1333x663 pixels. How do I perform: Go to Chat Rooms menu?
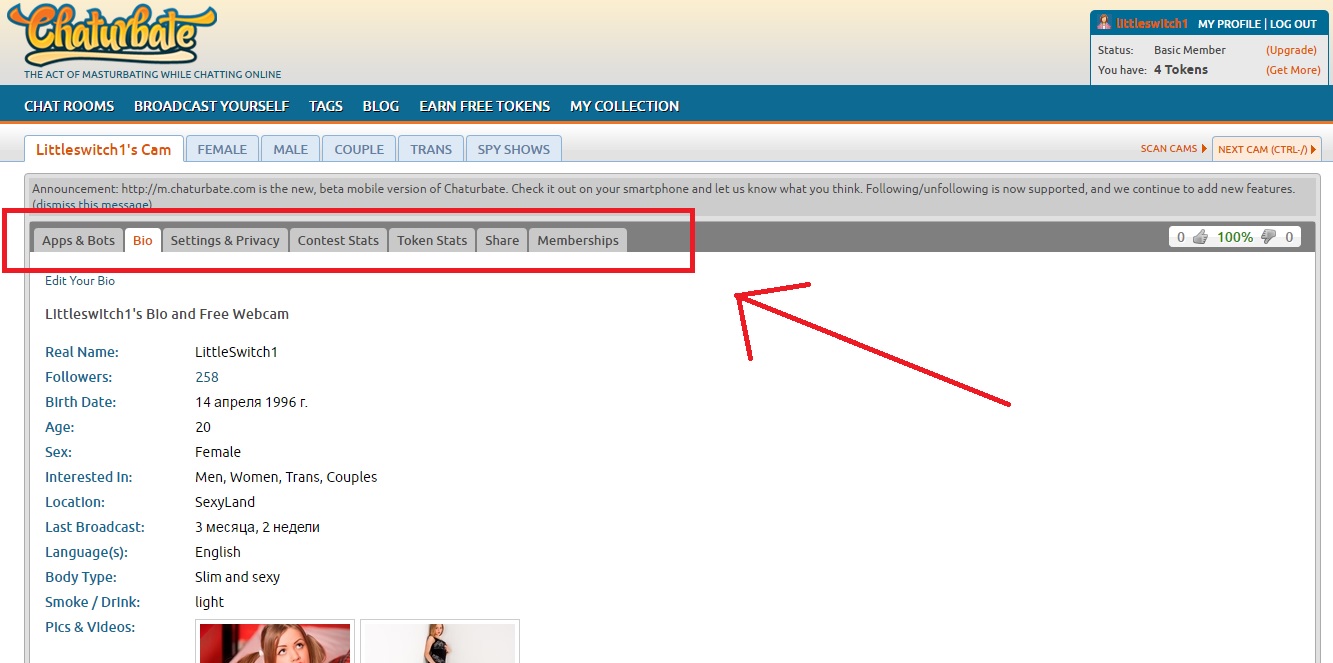point(69,106)
